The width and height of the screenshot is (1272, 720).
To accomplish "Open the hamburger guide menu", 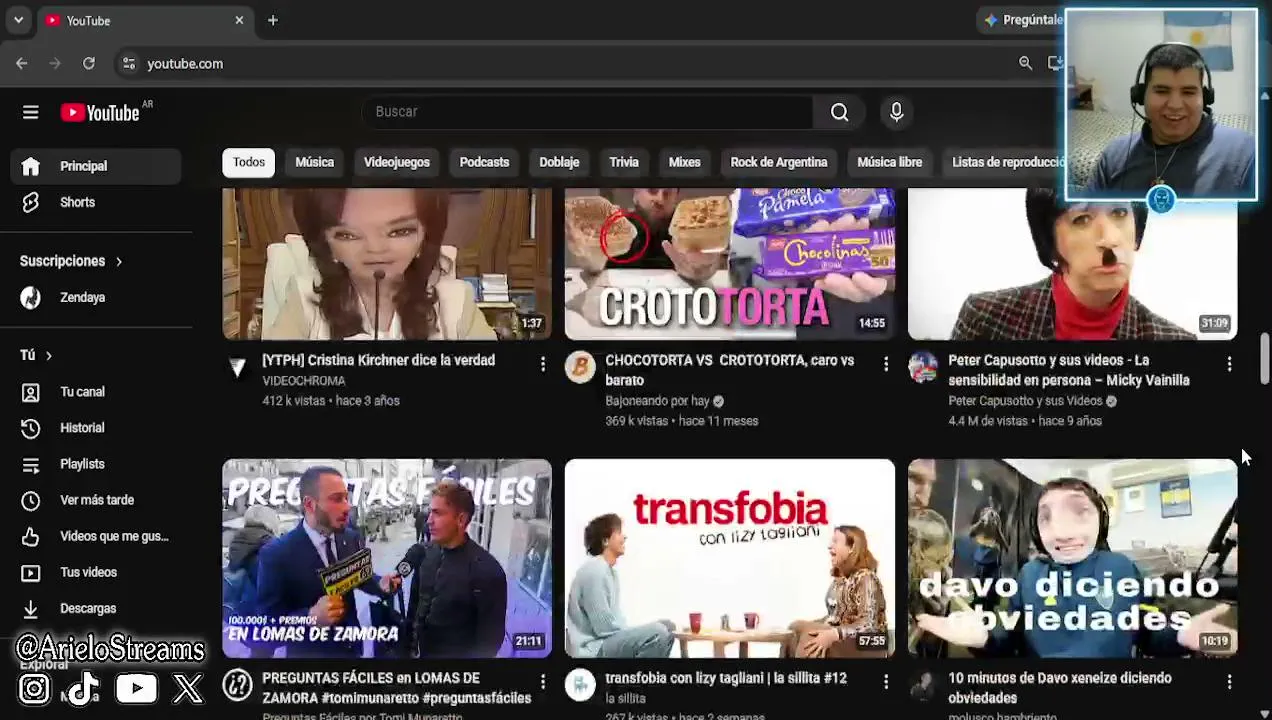I will pos(30,112).
